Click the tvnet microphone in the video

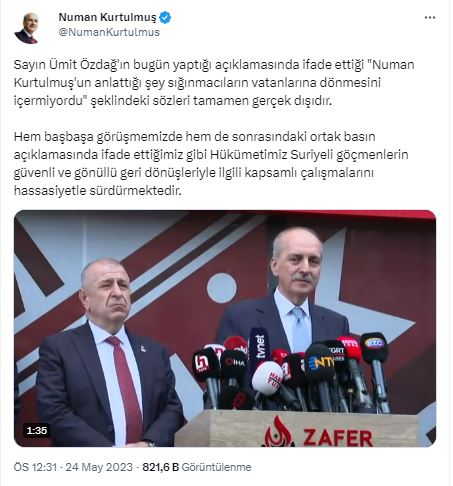click(260, 347)
